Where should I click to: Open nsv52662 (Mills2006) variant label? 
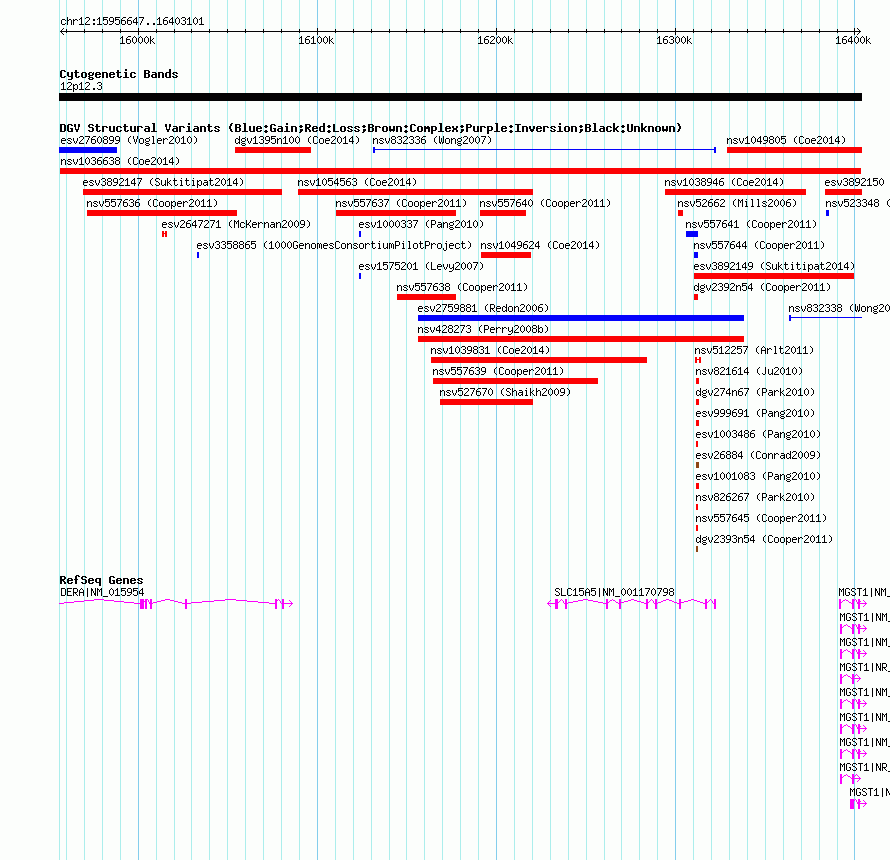tap(737, 203)
